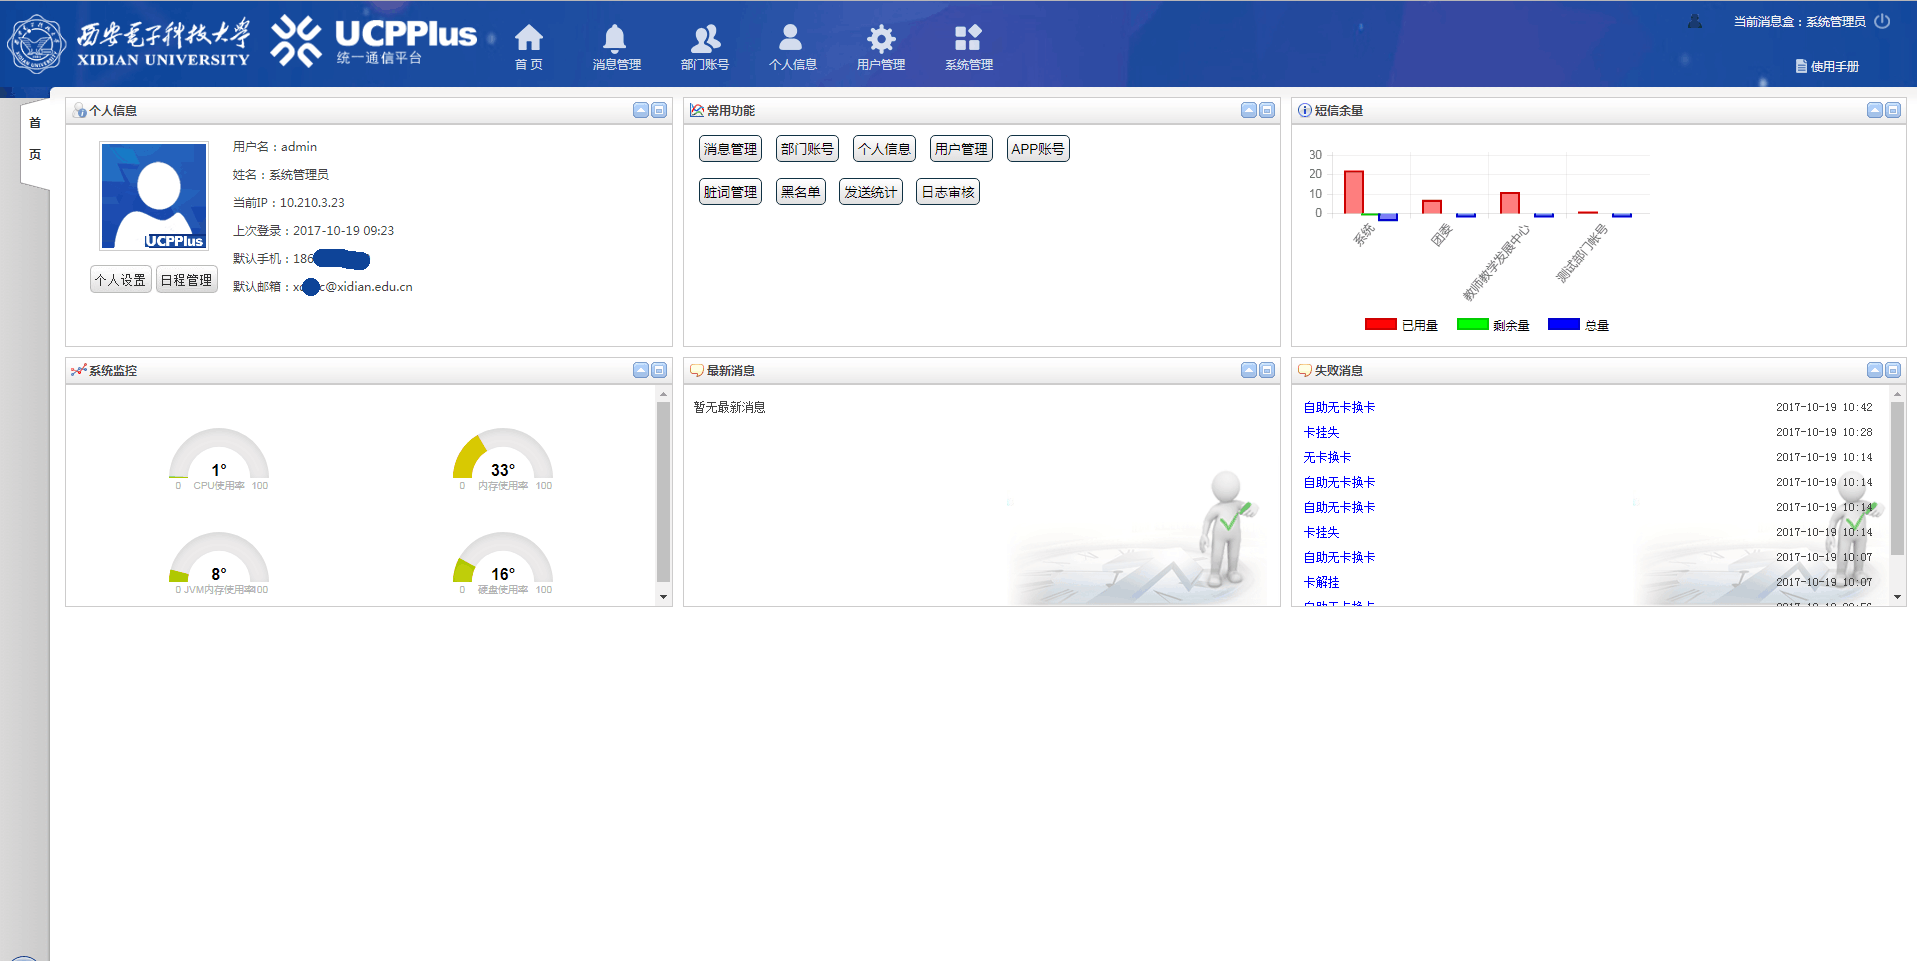Maximize the 最新消息 panel

click(x=1267, y=370)
